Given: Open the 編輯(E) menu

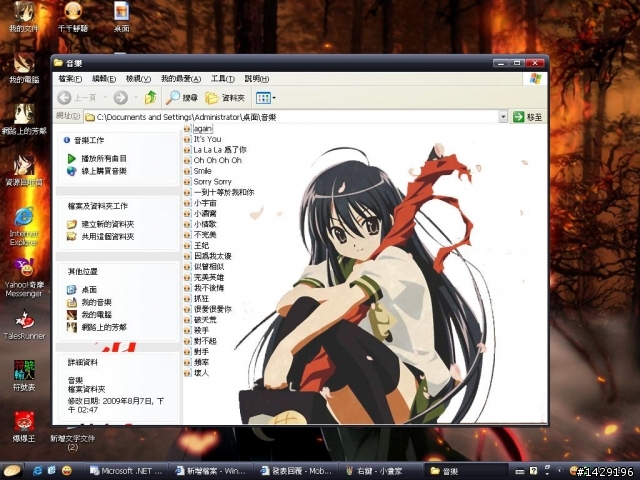Looking at the screenshot, I should pyautogui.click(x=104, y=79).
